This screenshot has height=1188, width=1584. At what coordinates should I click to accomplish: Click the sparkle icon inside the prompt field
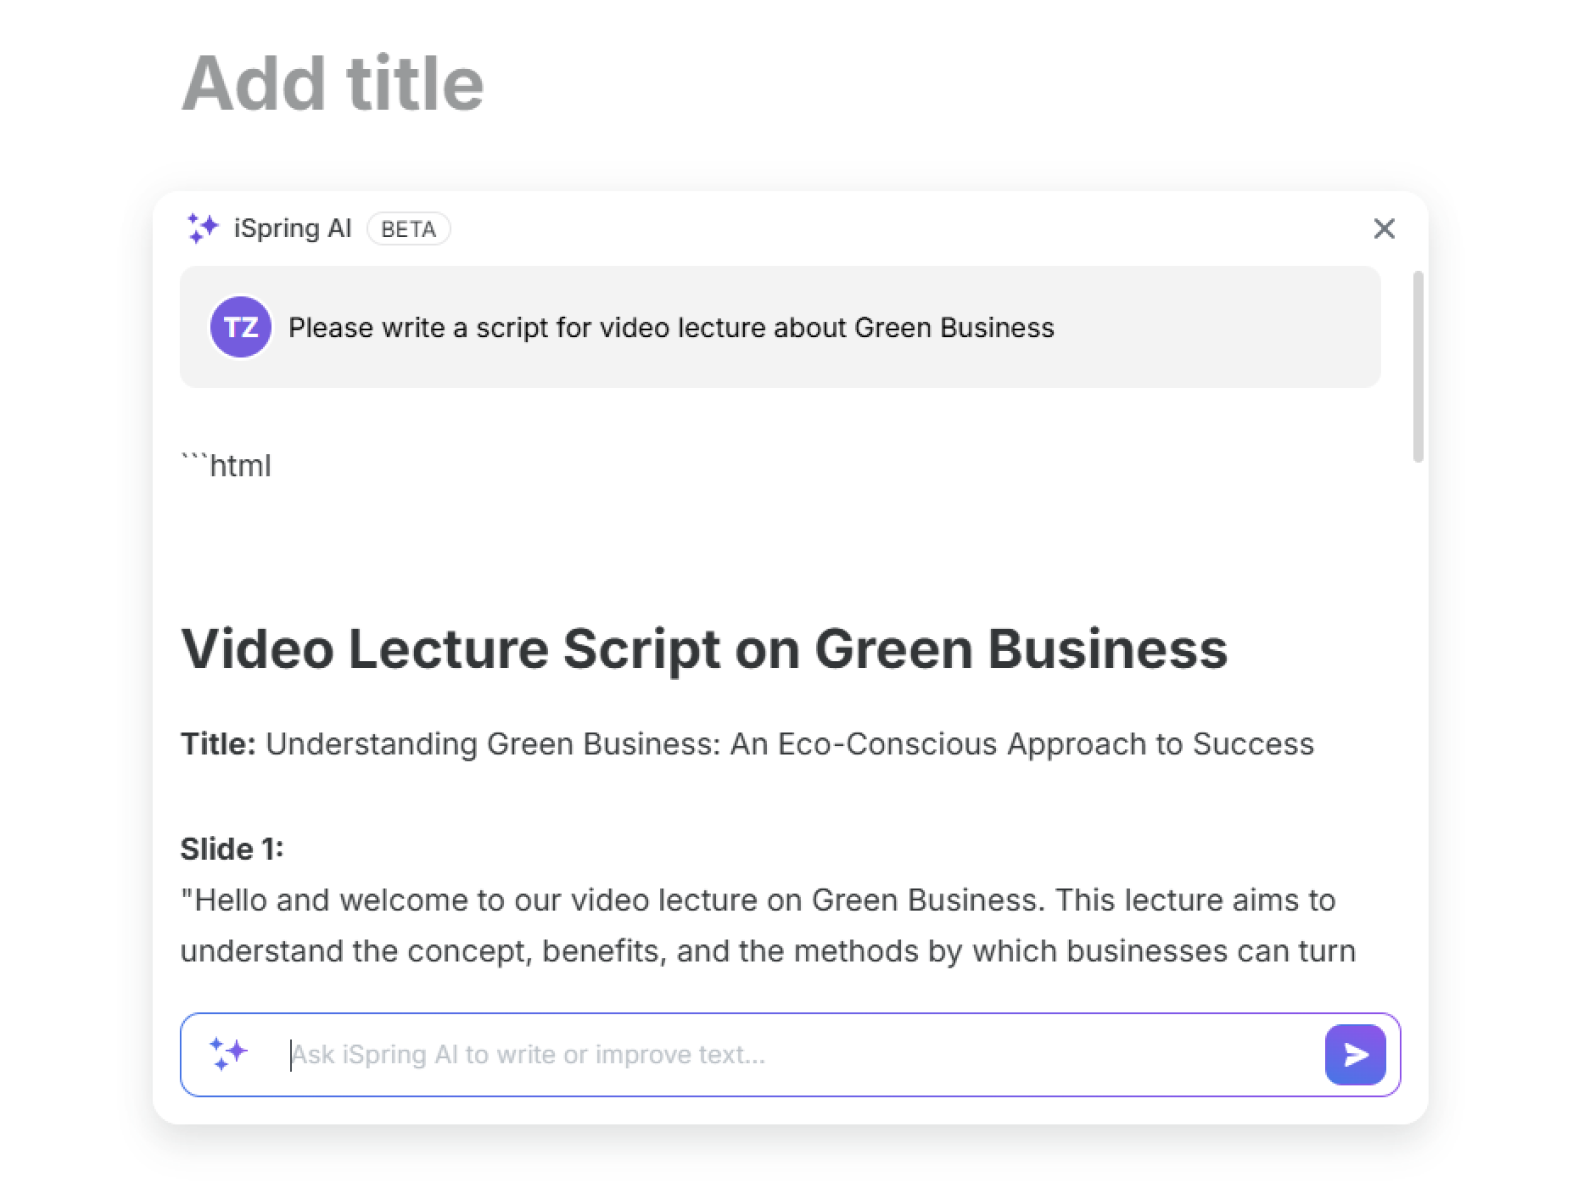(x=228, y=1054)
